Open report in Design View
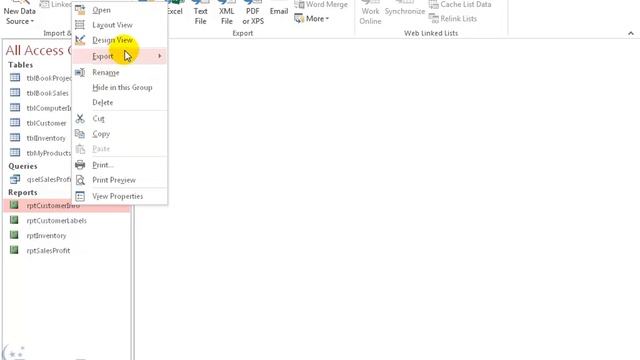Screen dimensions: 640x360 (119, 40)
